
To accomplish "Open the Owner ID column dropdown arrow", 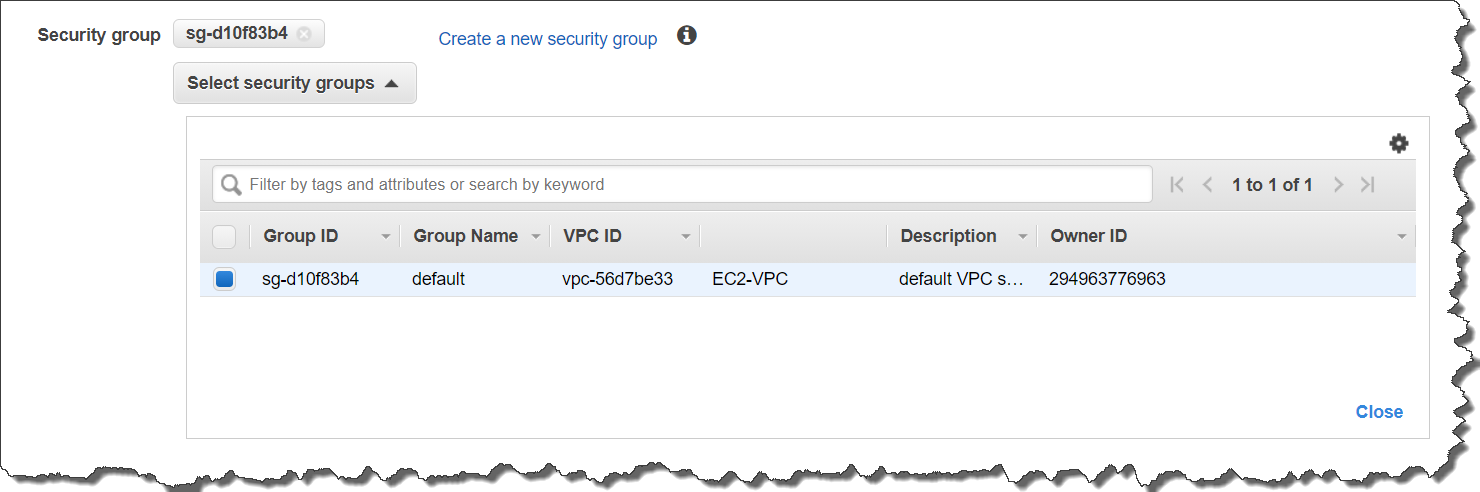I will (1401, 237).
